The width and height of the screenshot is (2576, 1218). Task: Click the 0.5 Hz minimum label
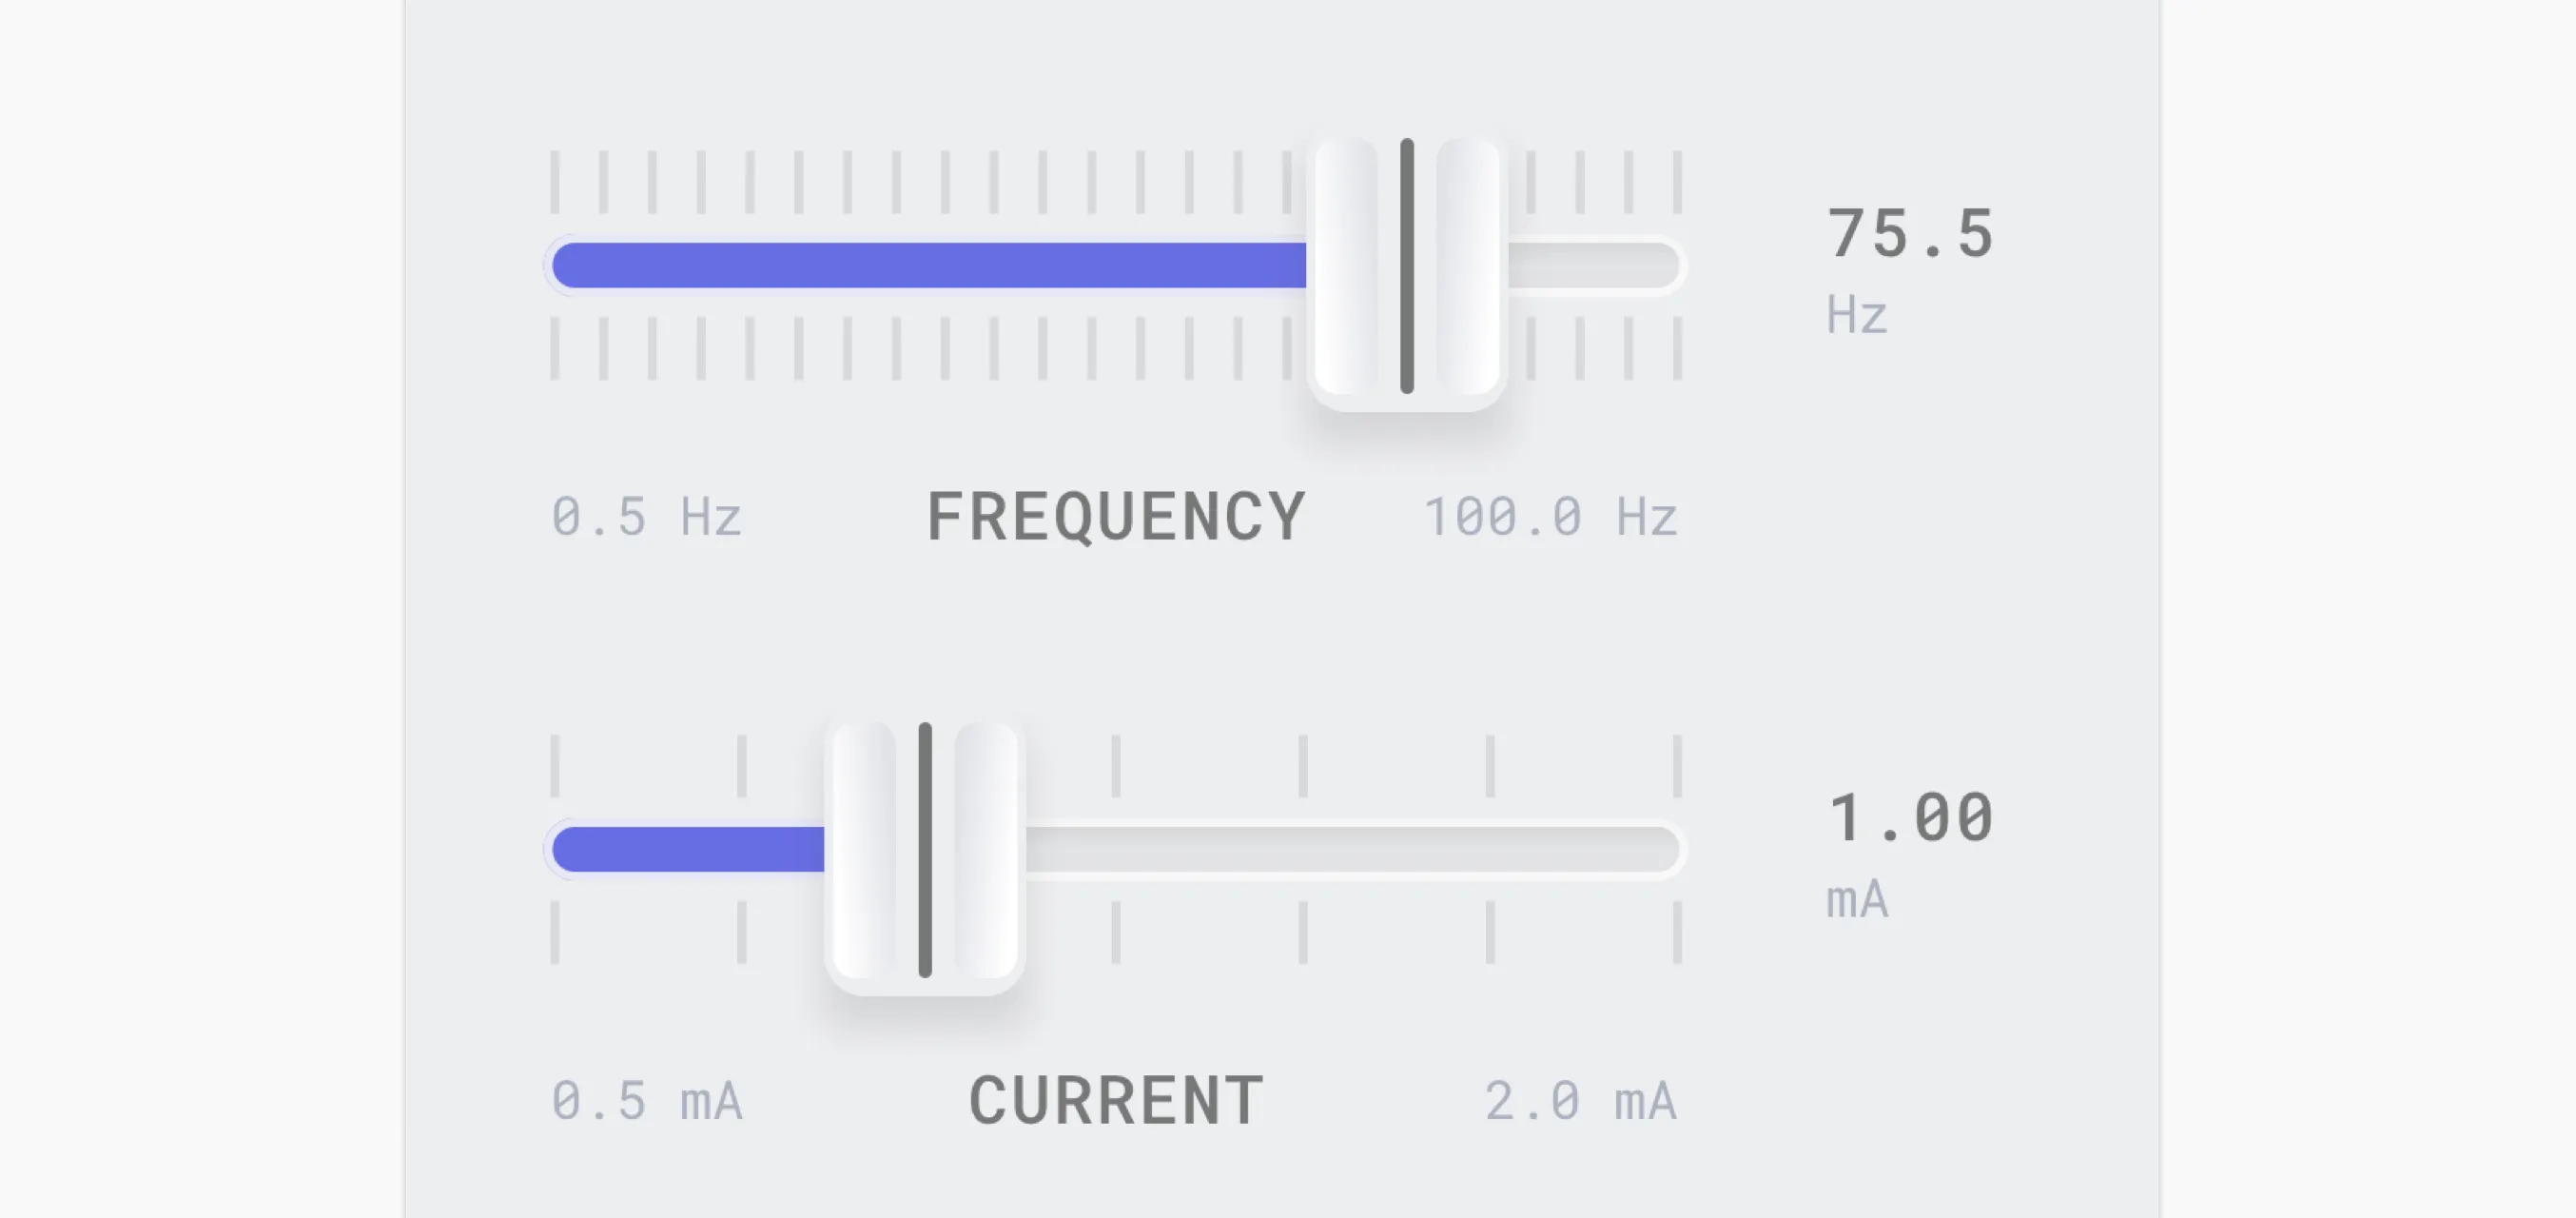click(x=646, y=518)
